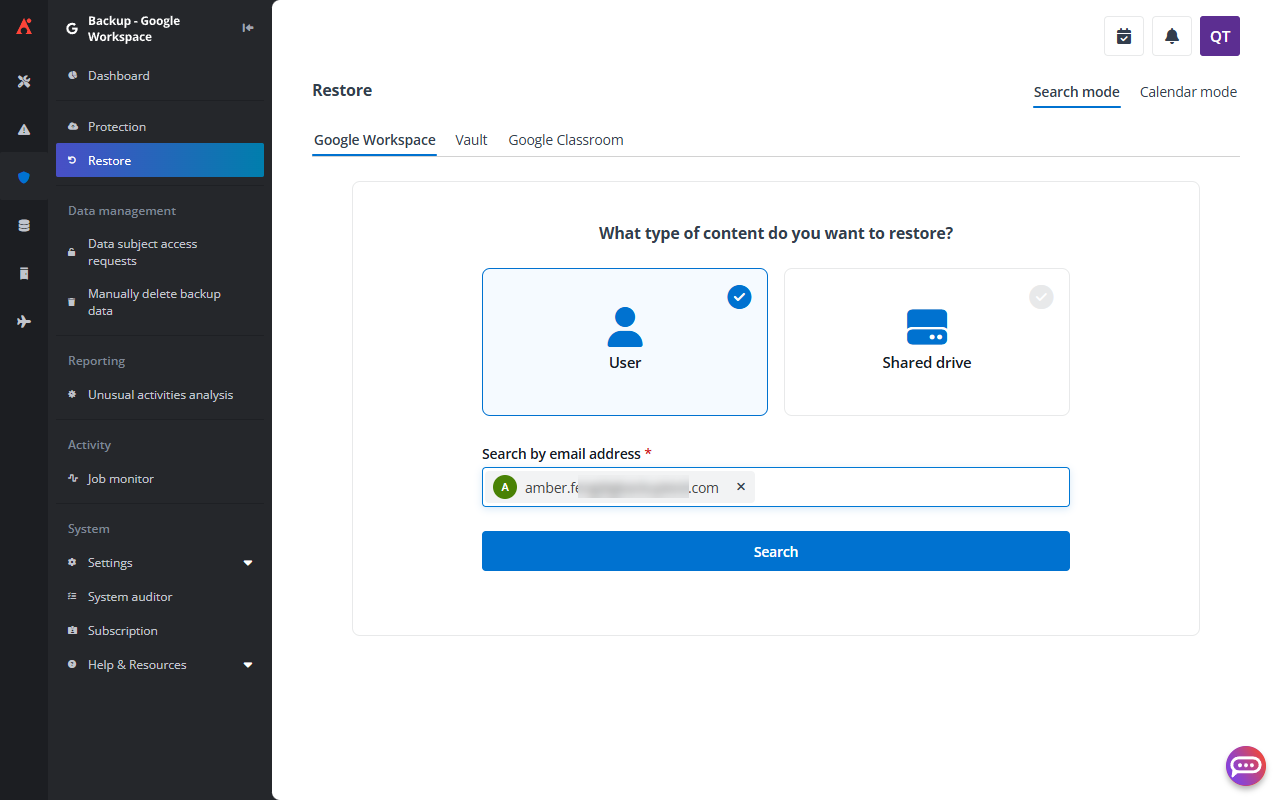
Task: Open the notifications bell
Action: coord(1172,36)
